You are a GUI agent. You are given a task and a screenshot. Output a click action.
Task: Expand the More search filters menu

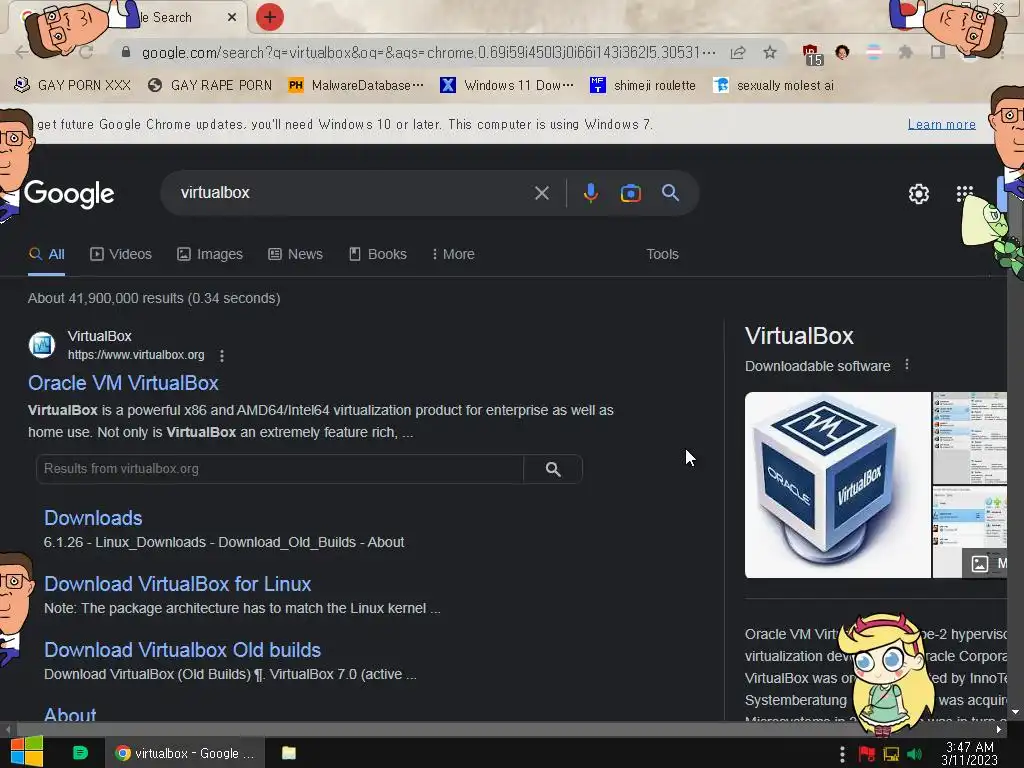coord(453,255)
